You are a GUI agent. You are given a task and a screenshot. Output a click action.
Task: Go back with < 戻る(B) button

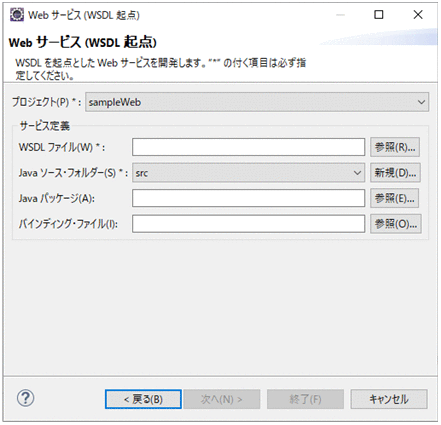143,399
